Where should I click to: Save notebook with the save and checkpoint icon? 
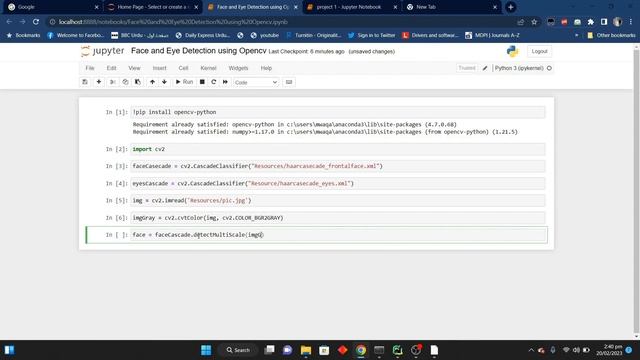tap(85, 82)
